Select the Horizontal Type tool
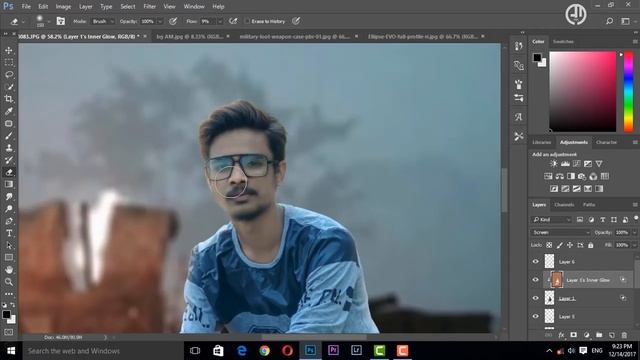The height and width of the screenshot is (360, 640). pyautogui.click(x=9, y=233)
